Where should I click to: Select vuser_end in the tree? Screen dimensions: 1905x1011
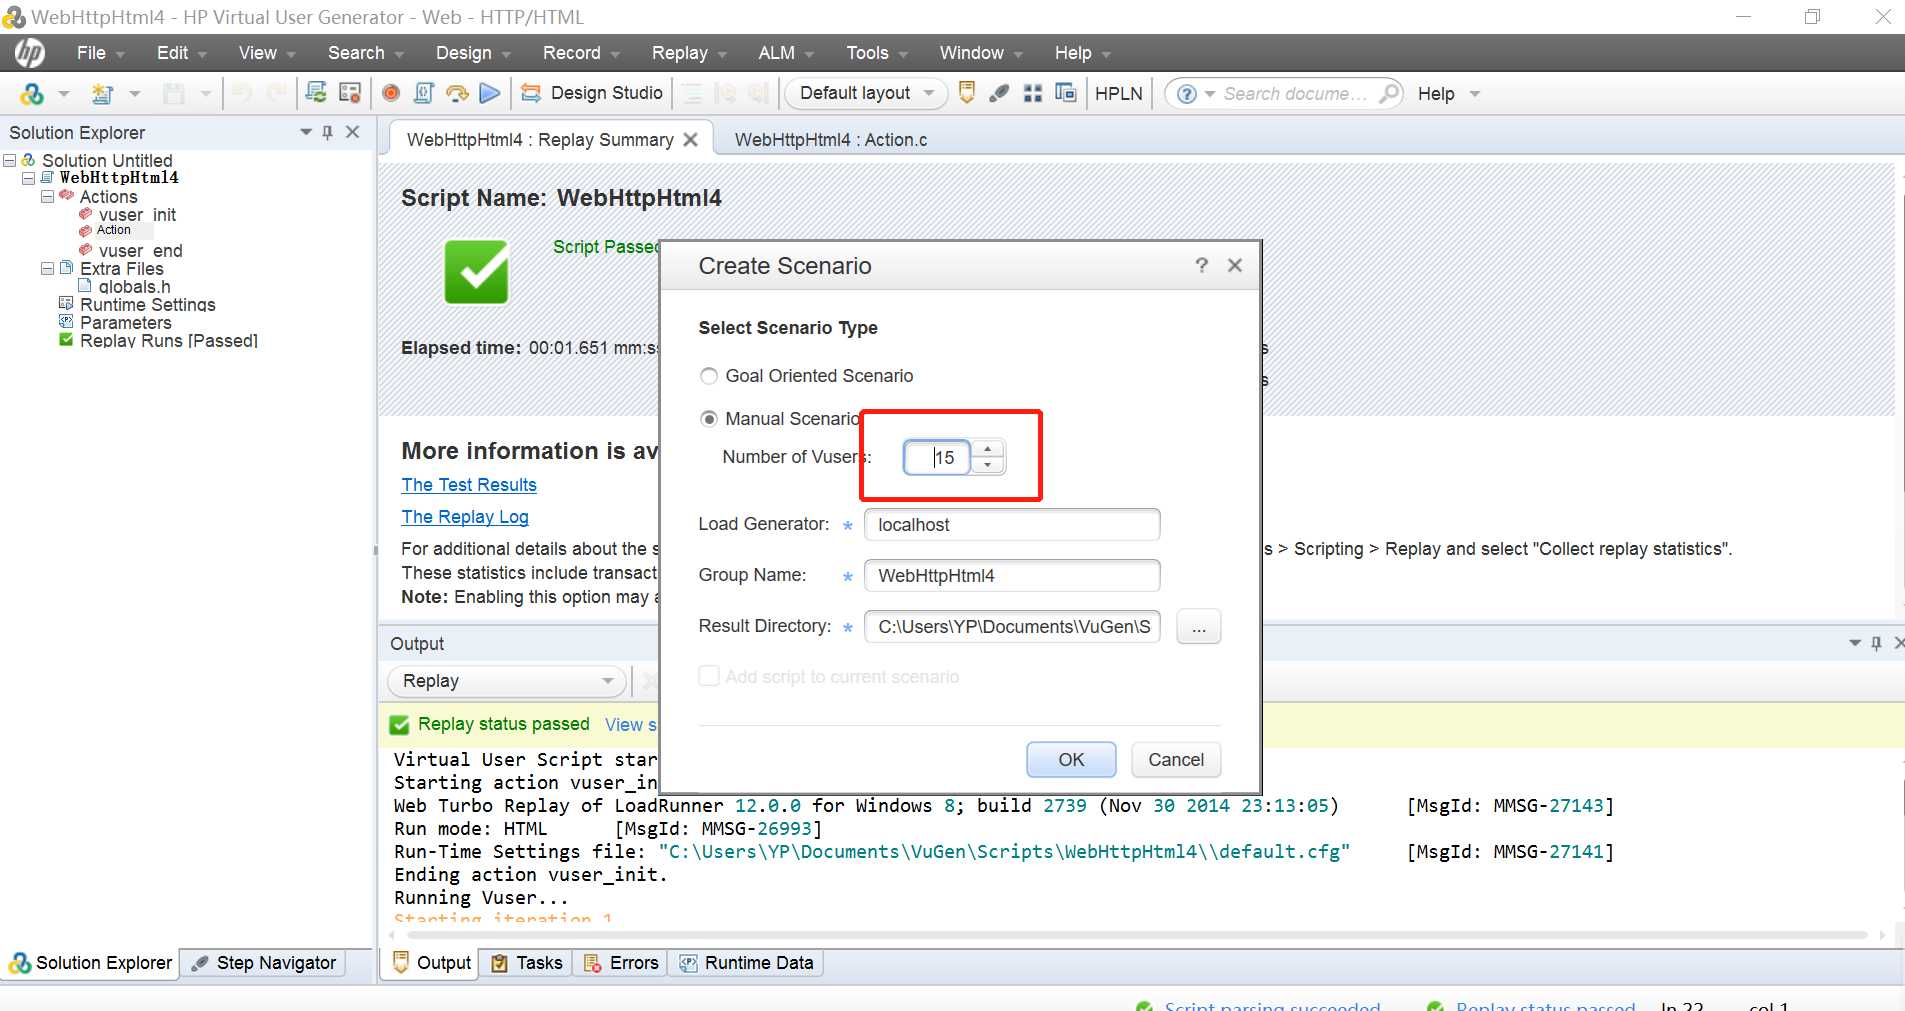coord(140,251)
